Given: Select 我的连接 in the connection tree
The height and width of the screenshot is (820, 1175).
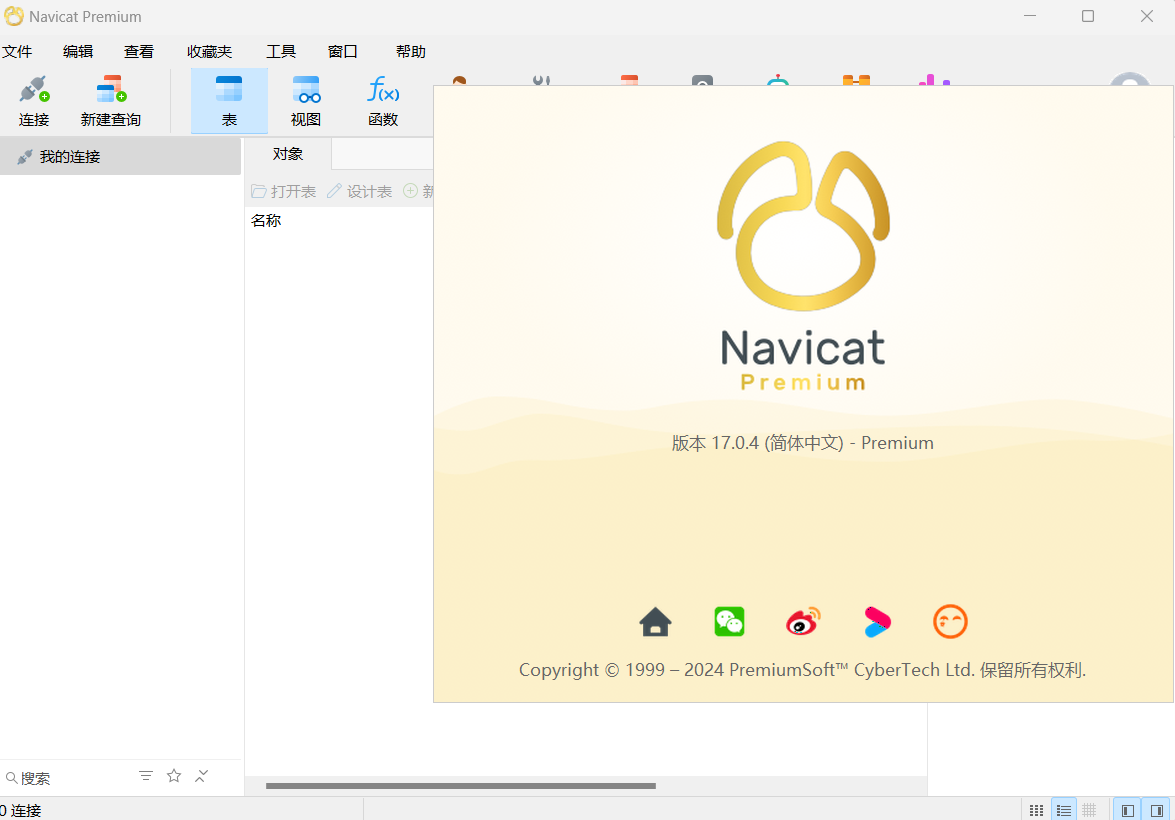Looking at the screenshot, I should click(x=121, y=157).
